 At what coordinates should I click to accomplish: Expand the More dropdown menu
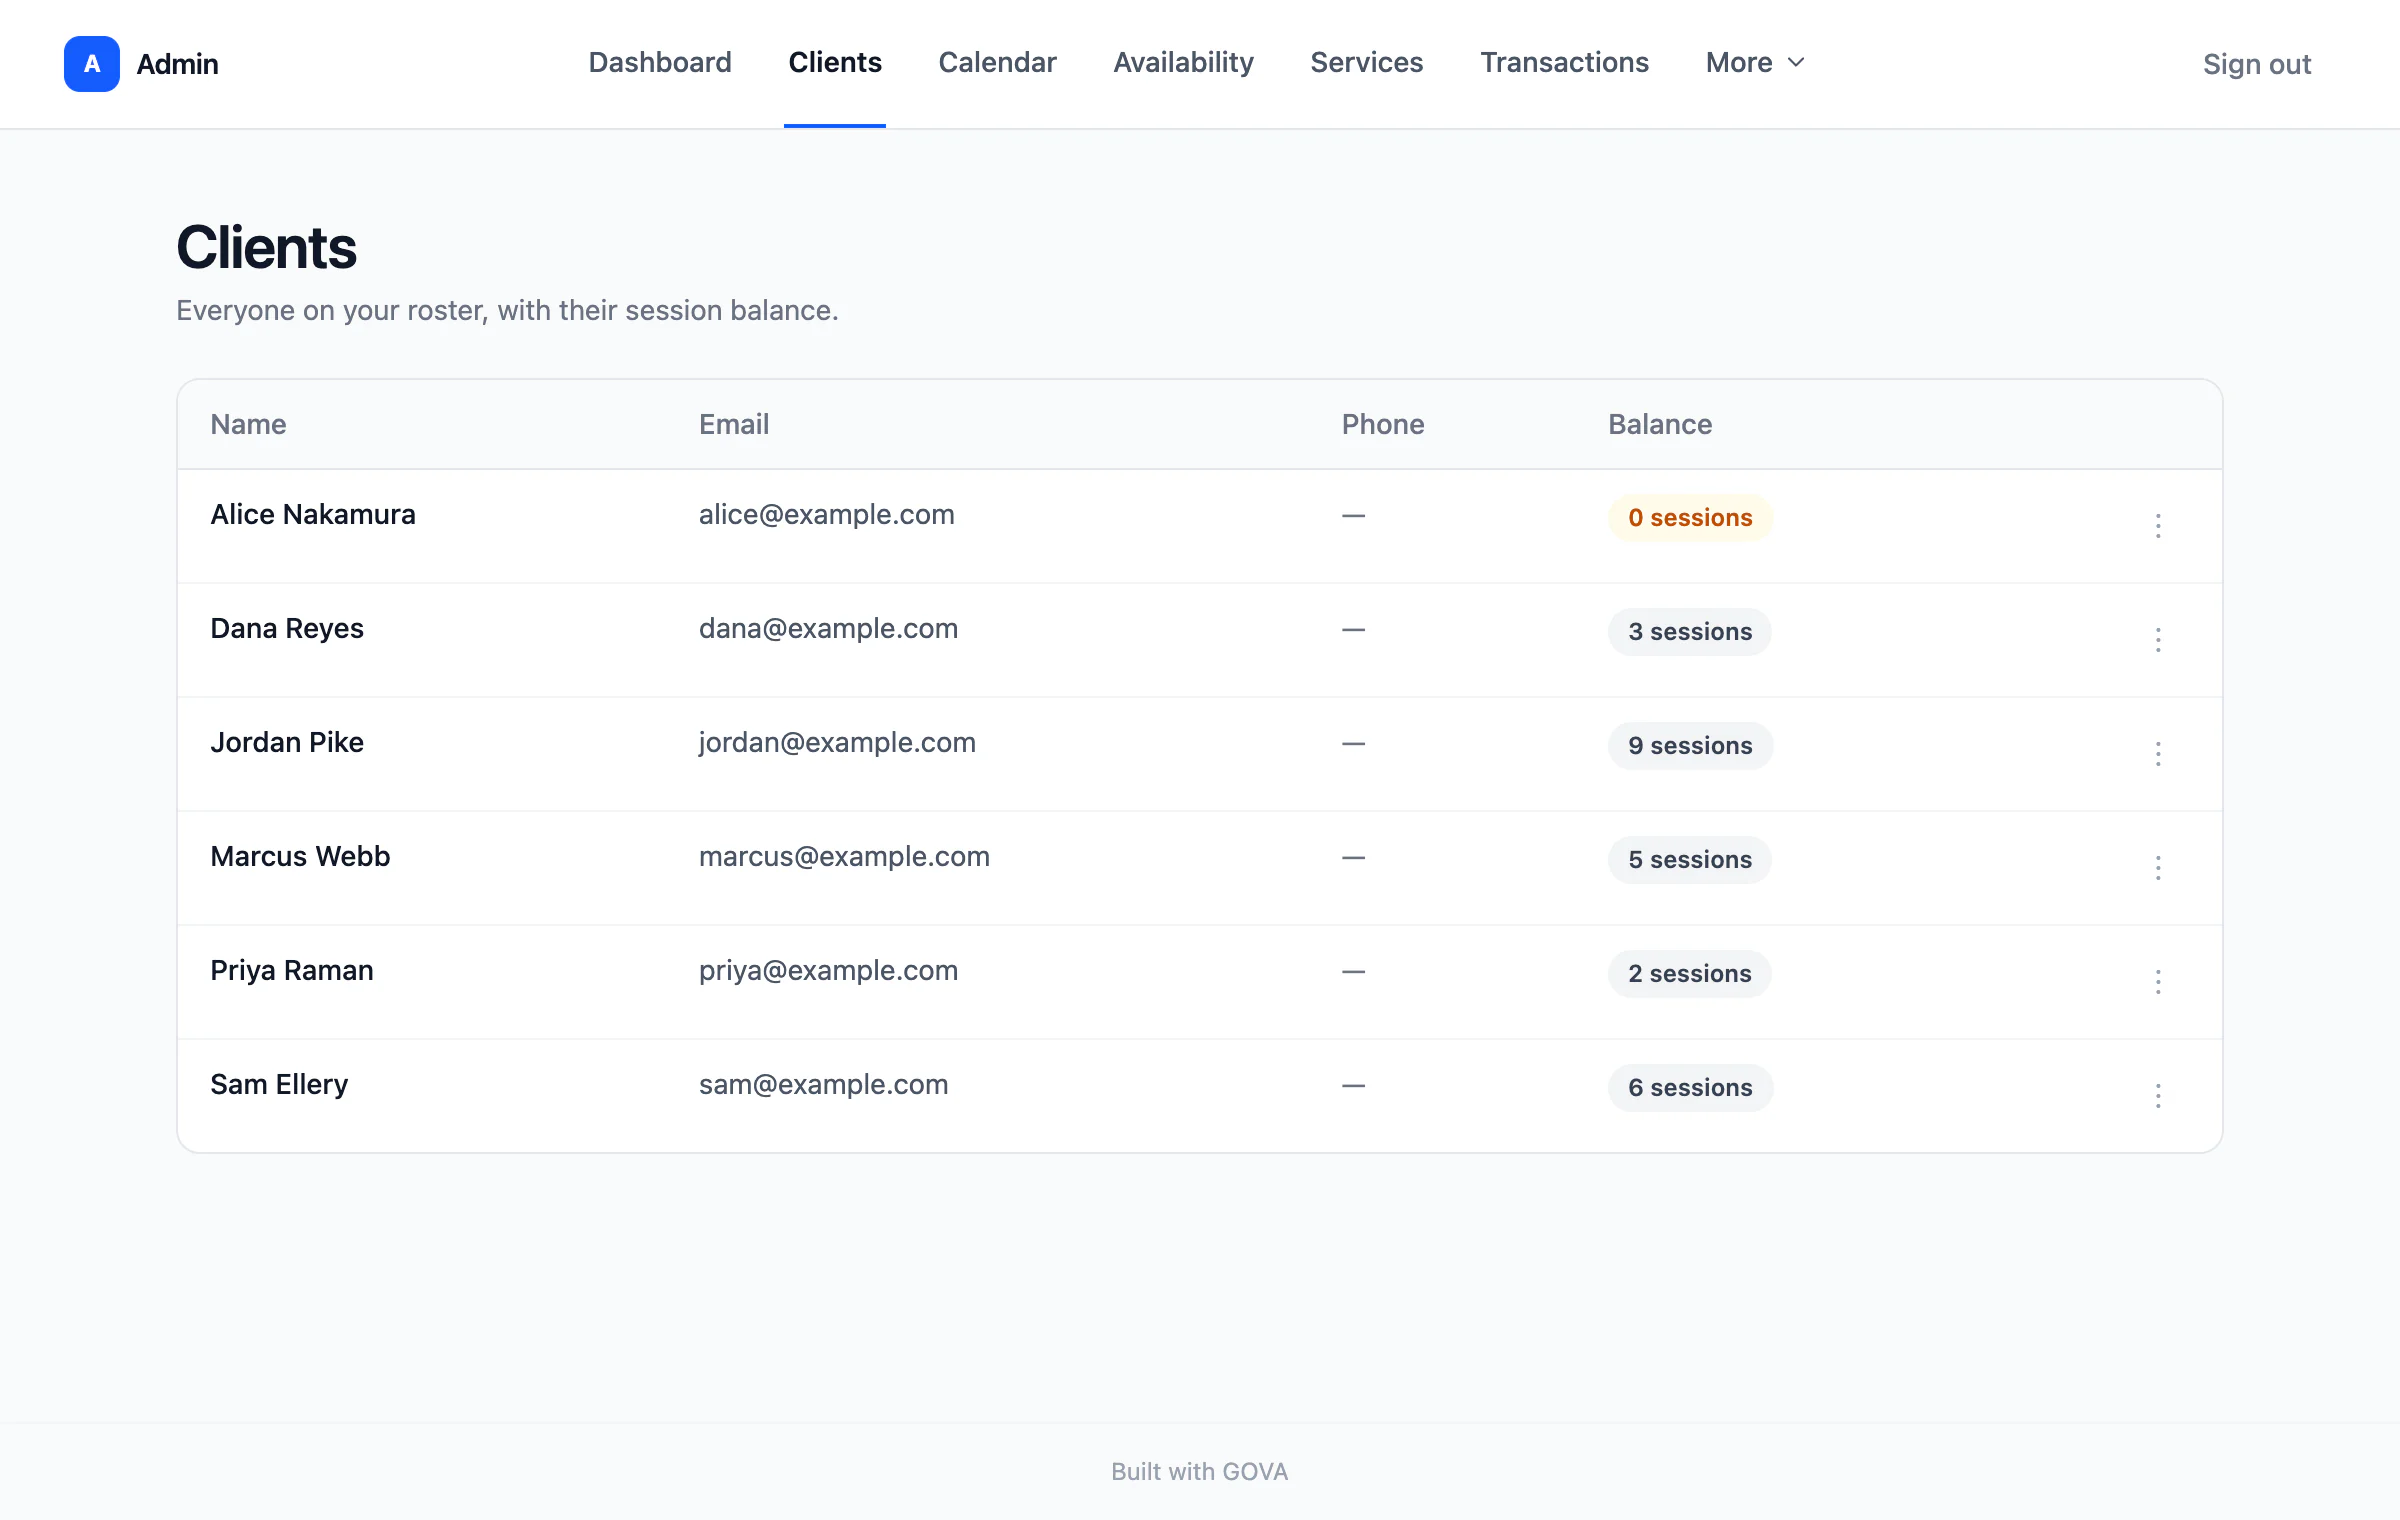pos(1755,62)
